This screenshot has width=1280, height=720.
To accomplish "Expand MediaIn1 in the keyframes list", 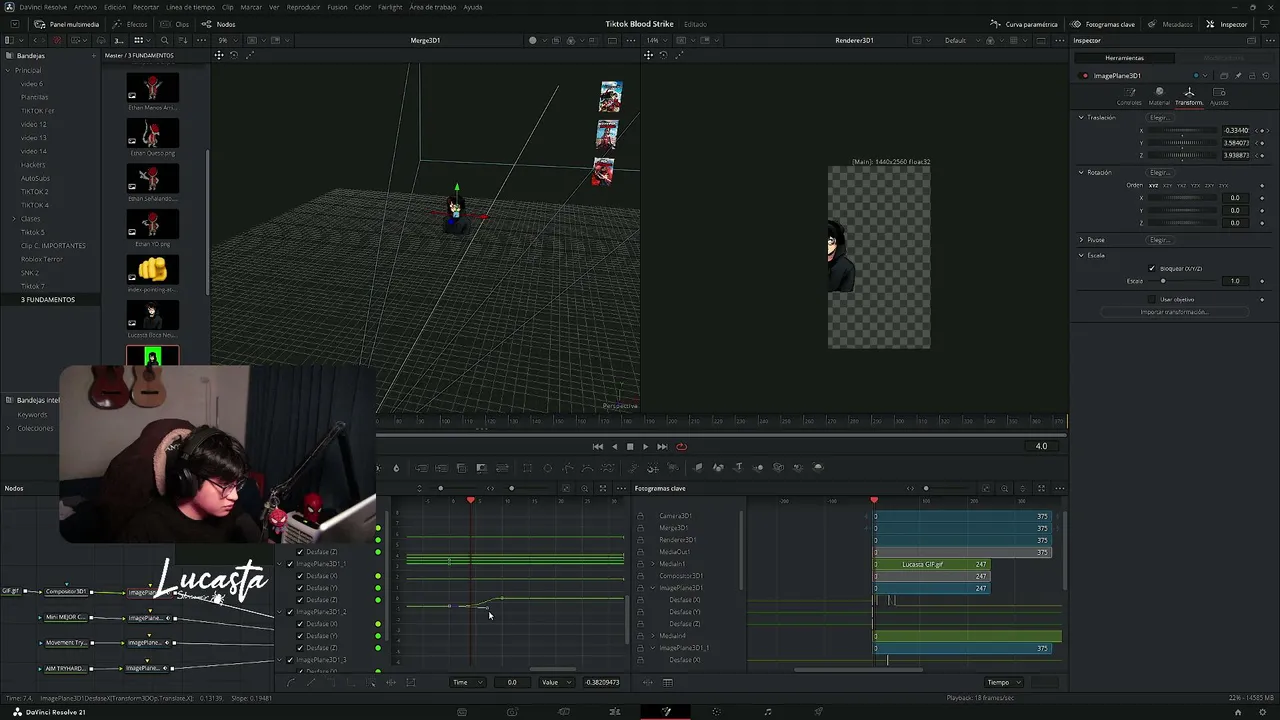I will click(653, 564).
